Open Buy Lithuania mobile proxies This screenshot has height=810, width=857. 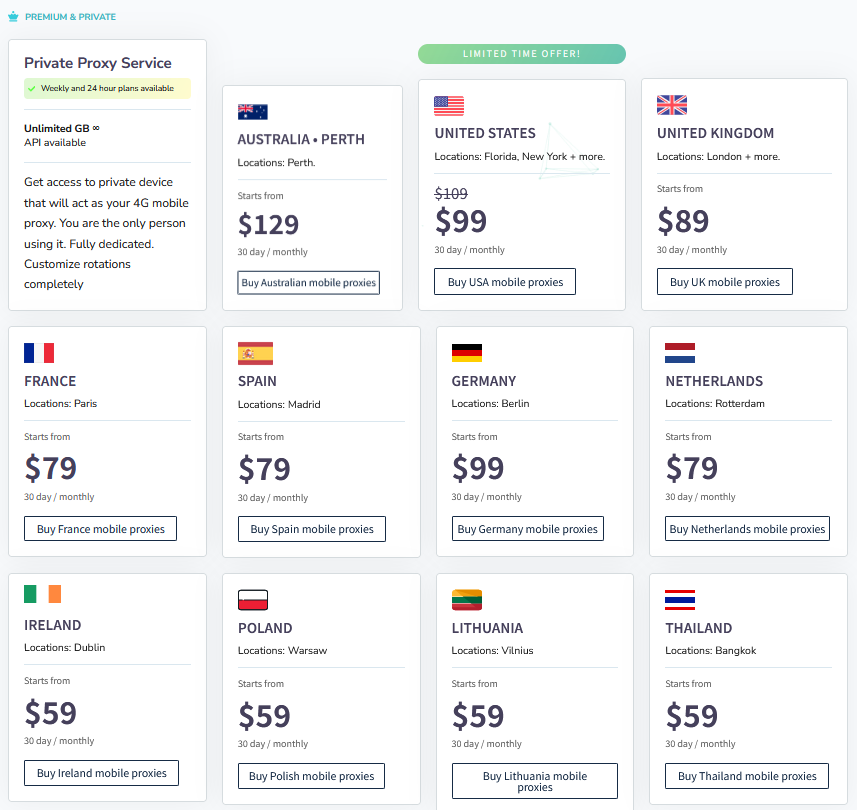click(535, 781)
